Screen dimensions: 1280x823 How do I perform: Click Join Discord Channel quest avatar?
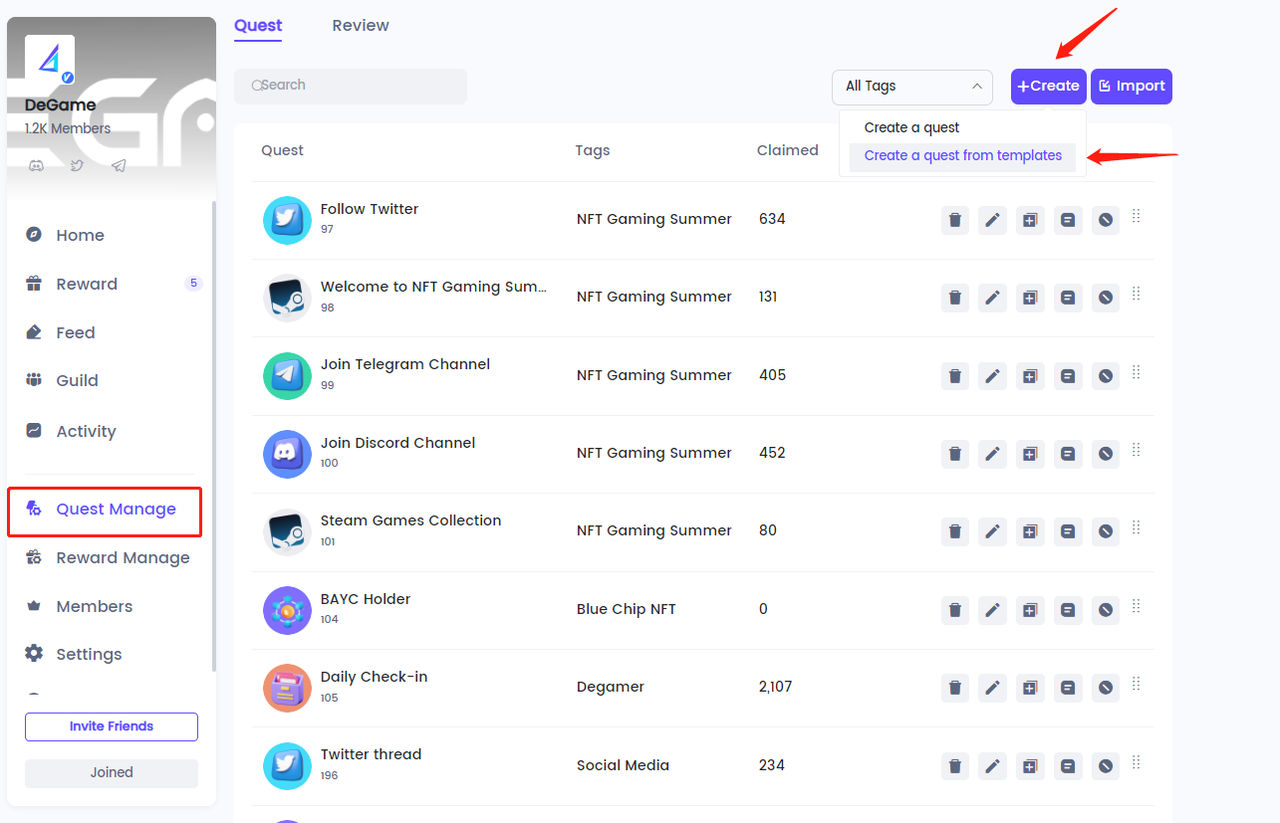[x=287, y=454]
